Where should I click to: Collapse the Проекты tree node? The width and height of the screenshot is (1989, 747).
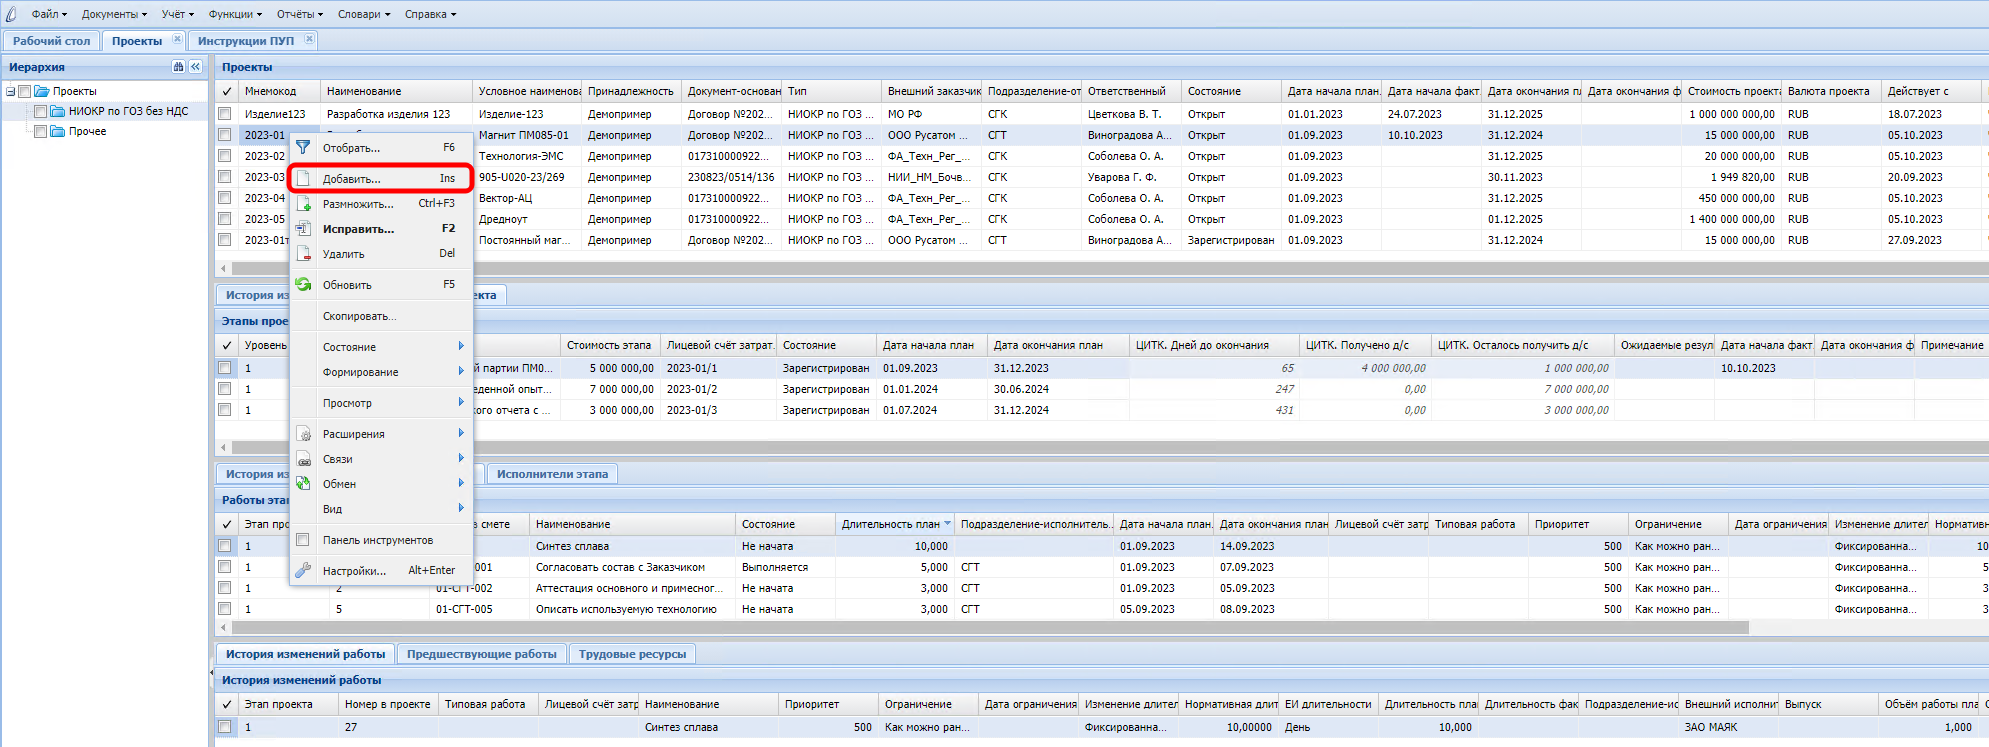click(x=10, y=91)
